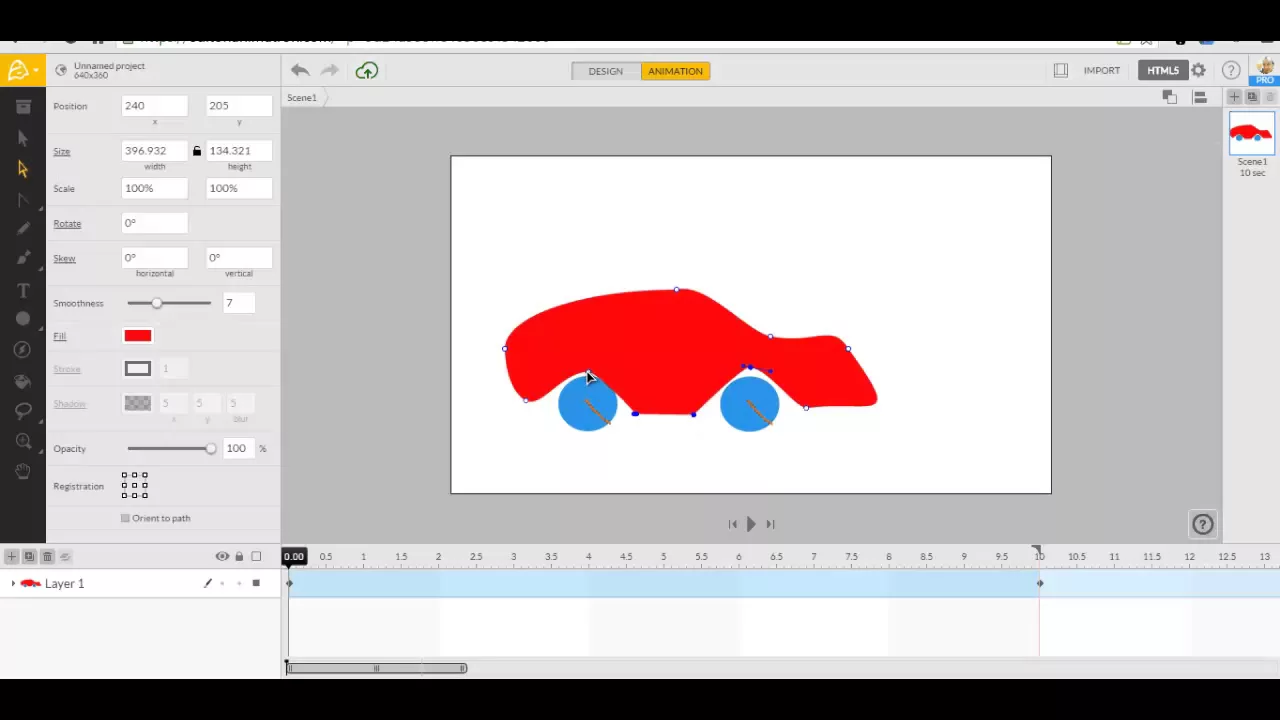The image size is (1280, 720).
Task: Add a new layer in timeline
Action: [11, 556]
